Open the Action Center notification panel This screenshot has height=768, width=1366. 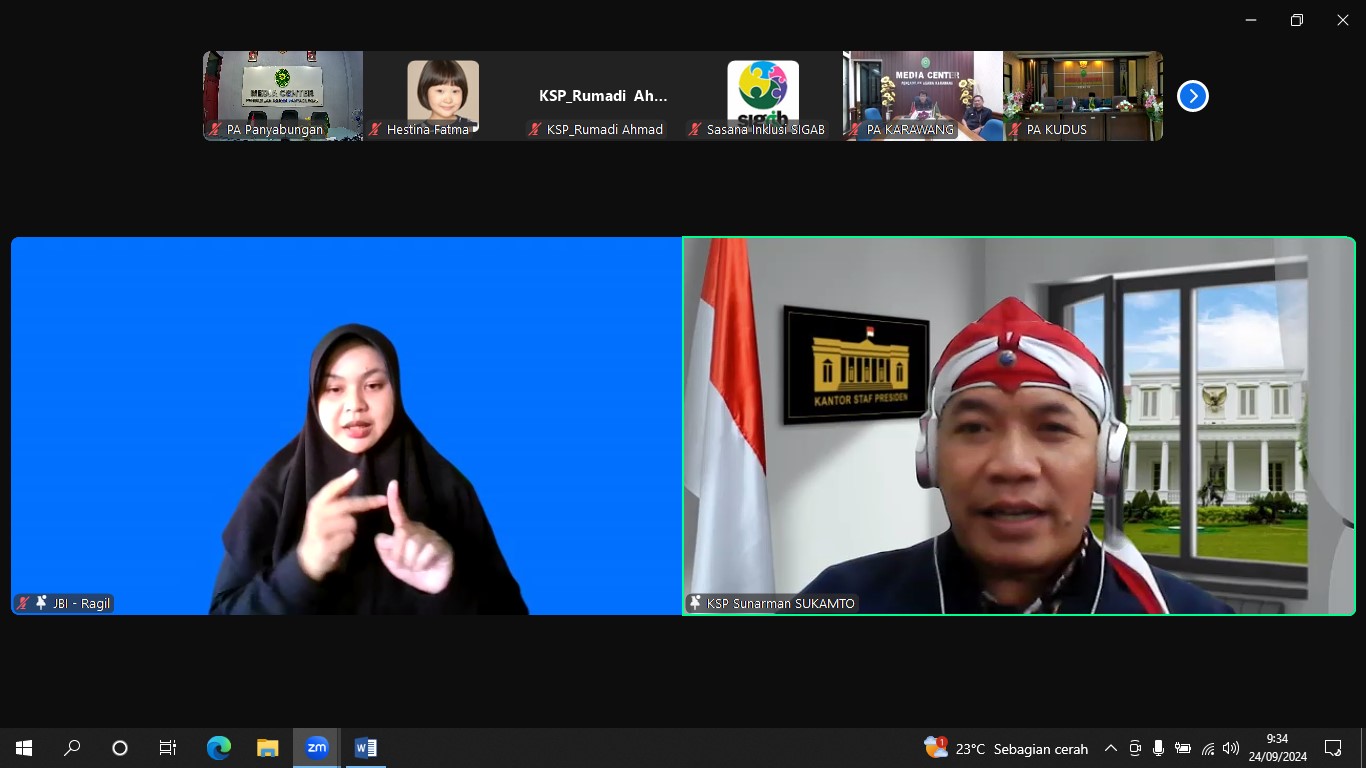(x=1334, y=747)
